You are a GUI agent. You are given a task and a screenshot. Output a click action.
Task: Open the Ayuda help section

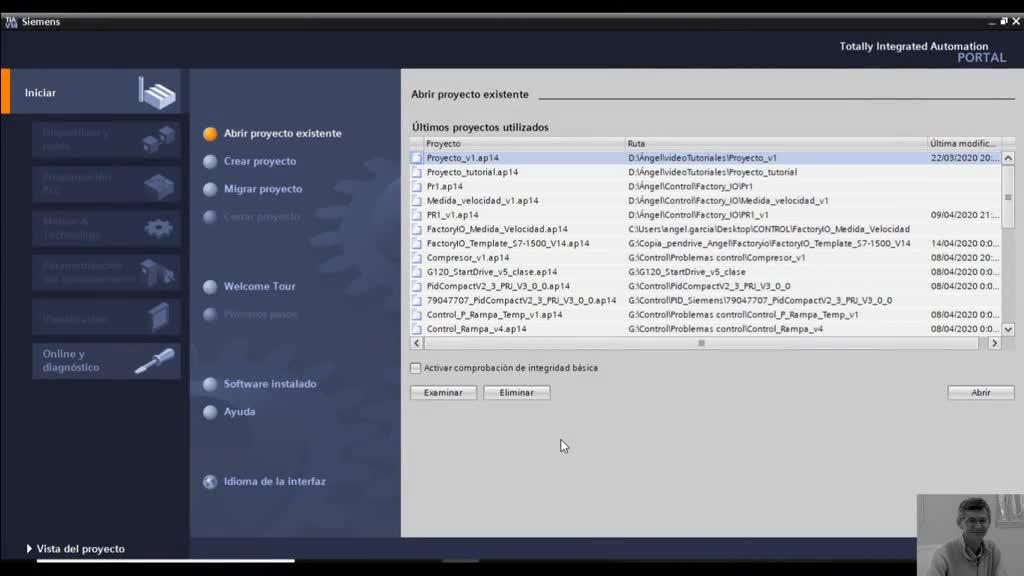click(239, 411)
